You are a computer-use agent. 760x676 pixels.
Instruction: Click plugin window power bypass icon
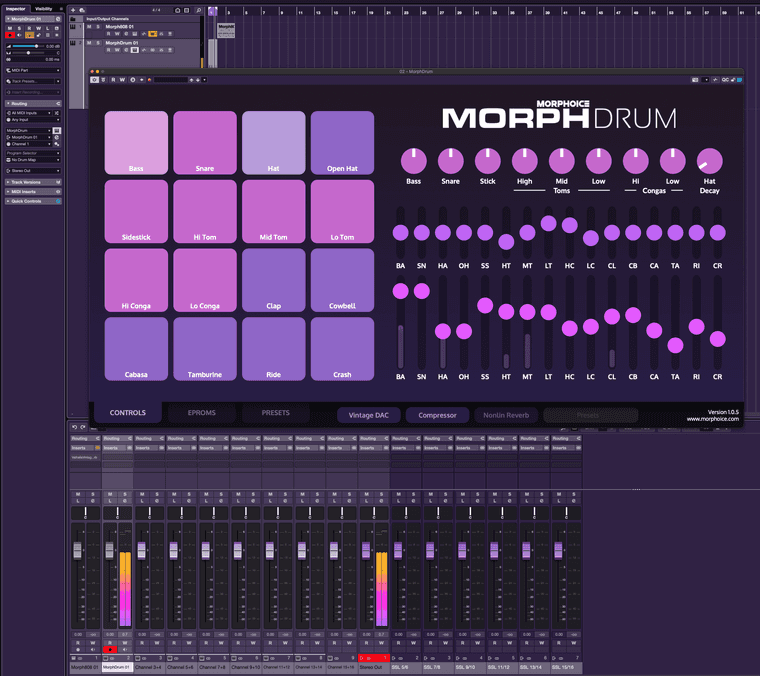(95, 80)
